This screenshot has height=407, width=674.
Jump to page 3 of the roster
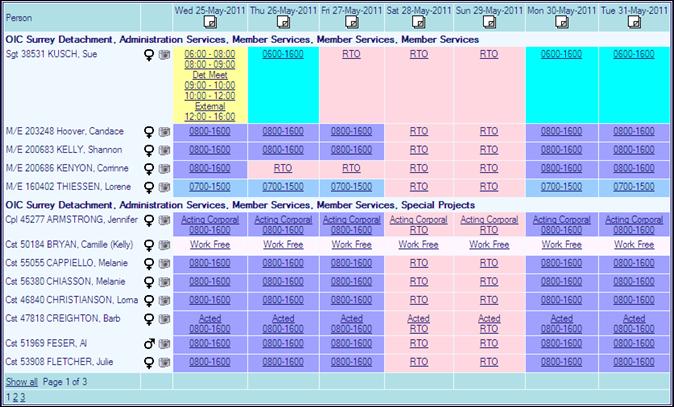tap(23, 397)
